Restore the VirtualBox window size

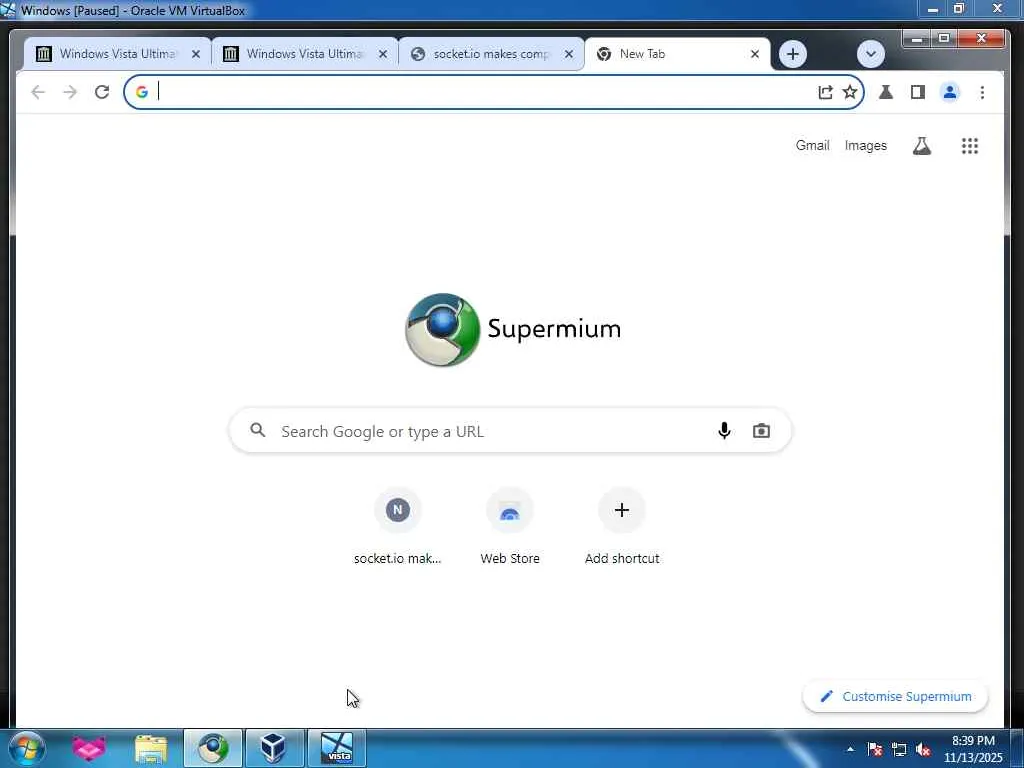click(x=959, y=8)
